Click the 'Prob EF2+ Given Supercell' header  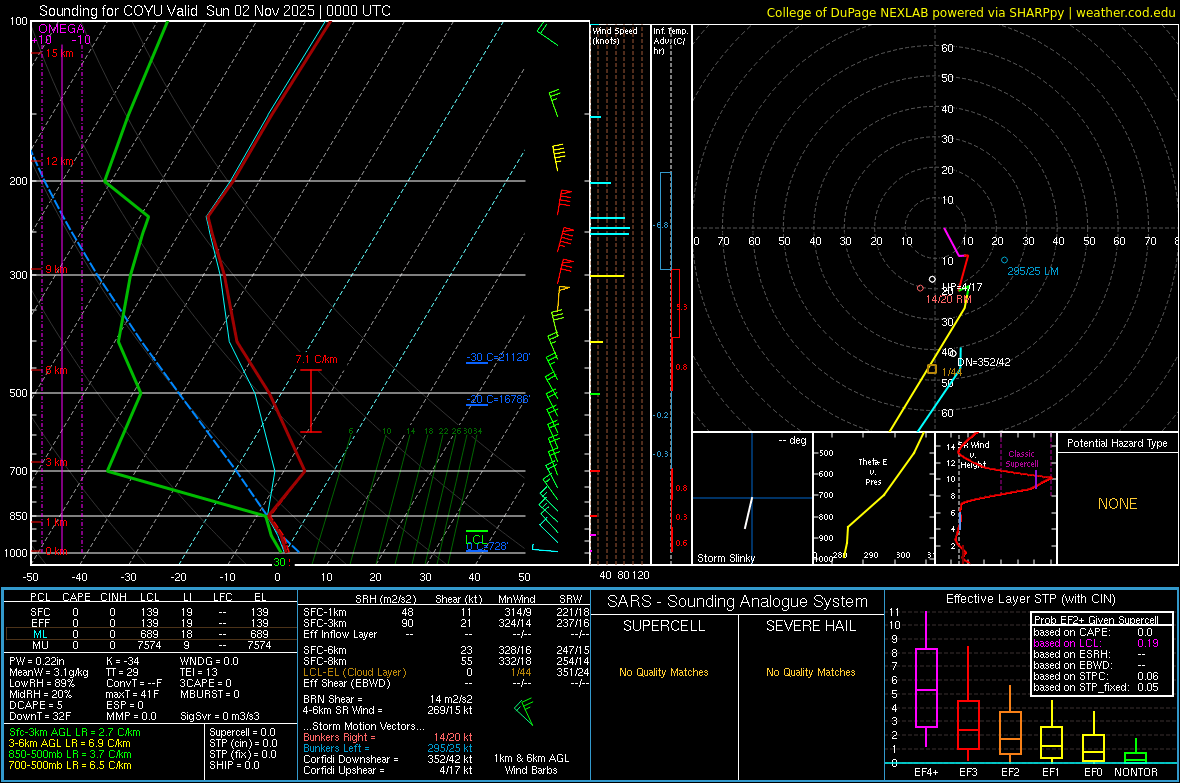(1096, 620)
